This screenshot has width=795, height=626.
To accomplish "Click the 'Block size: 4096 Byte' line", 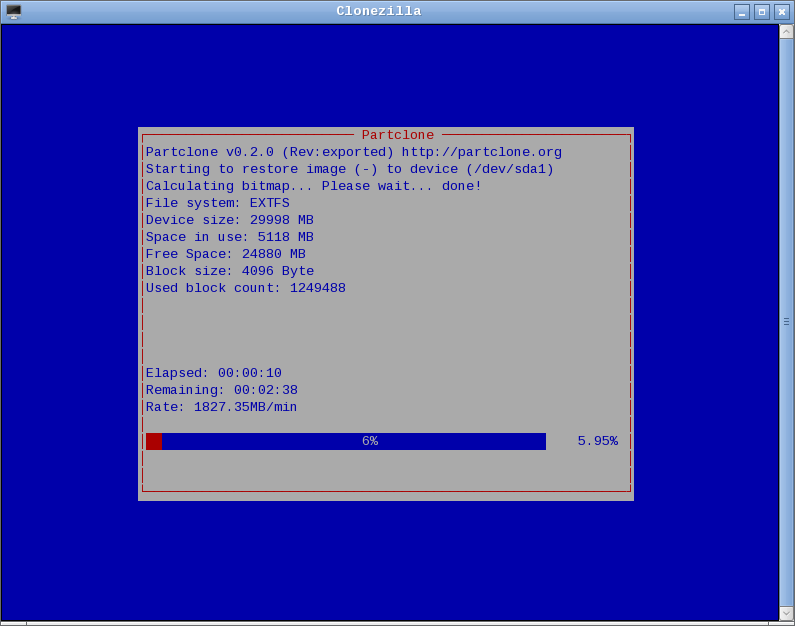I will [230, 271].
